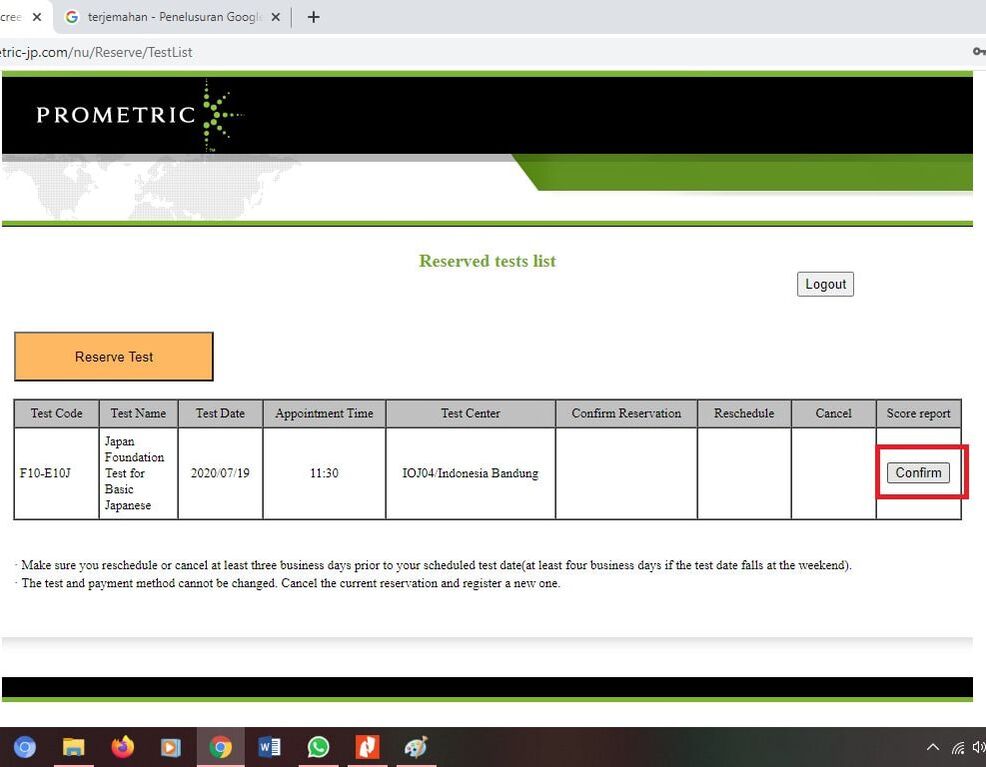Open Firefox from the taskbar
Image resolution: width=986 pixels, height=767 pixels.
pyautogui.click(x=123, y=747)
